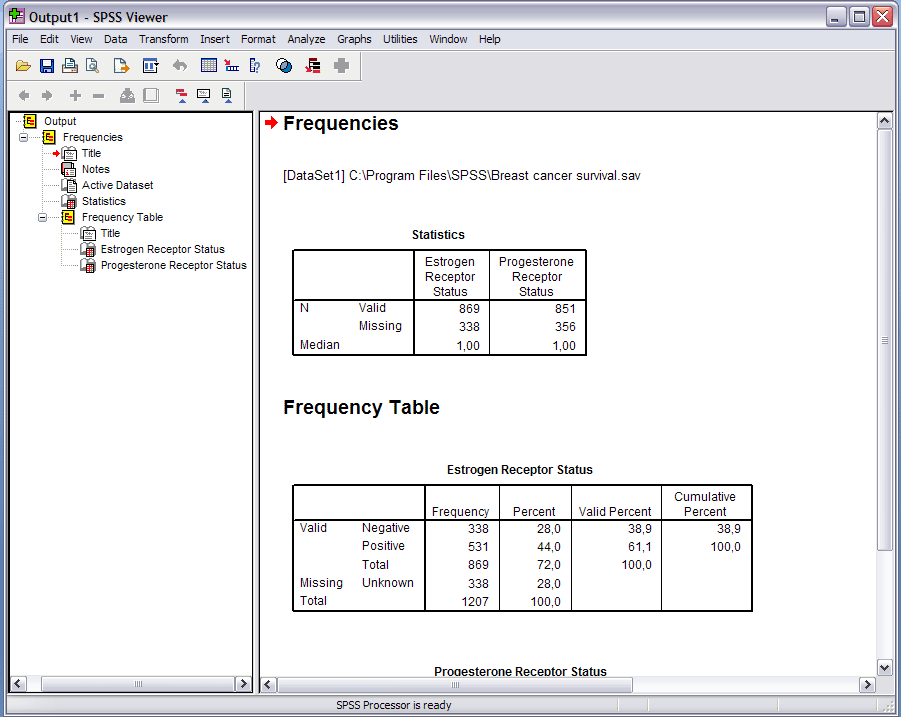Open the Insert menu
901x717 pixels.
[214, 39]
